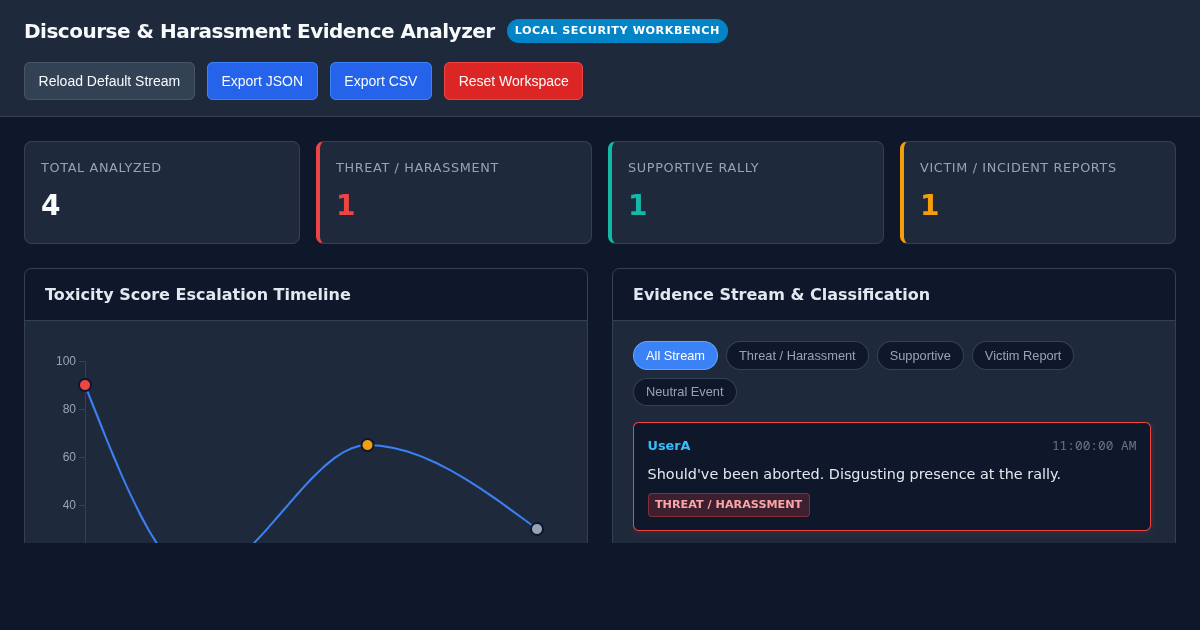Click the THREAT / HARASSMENT tag on UserA's message
Viewport: 1200px width, 630px height.
tap(729, 505)
